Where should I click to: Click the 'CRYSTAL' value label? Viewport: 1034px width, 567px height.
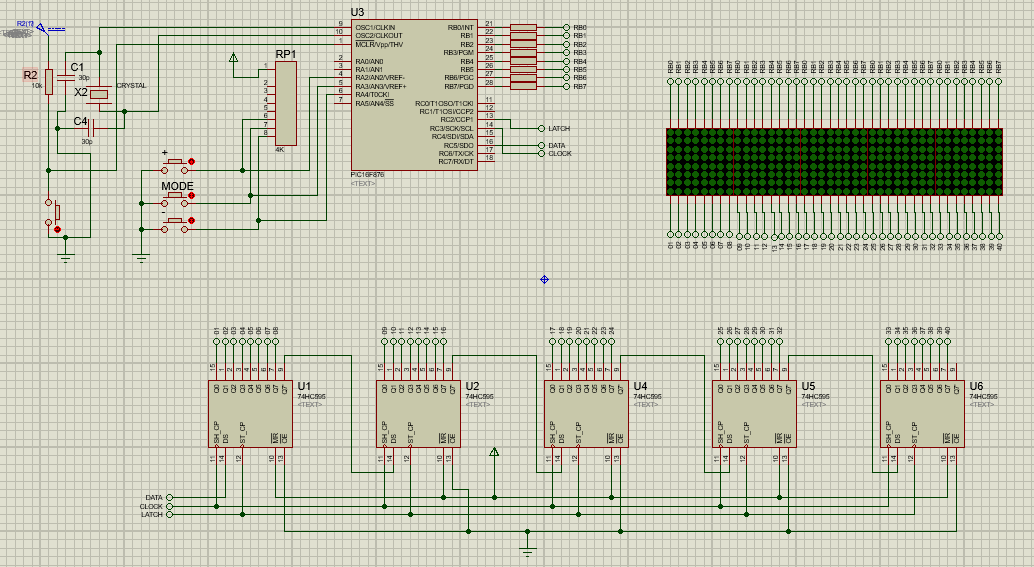pos(131,86)
